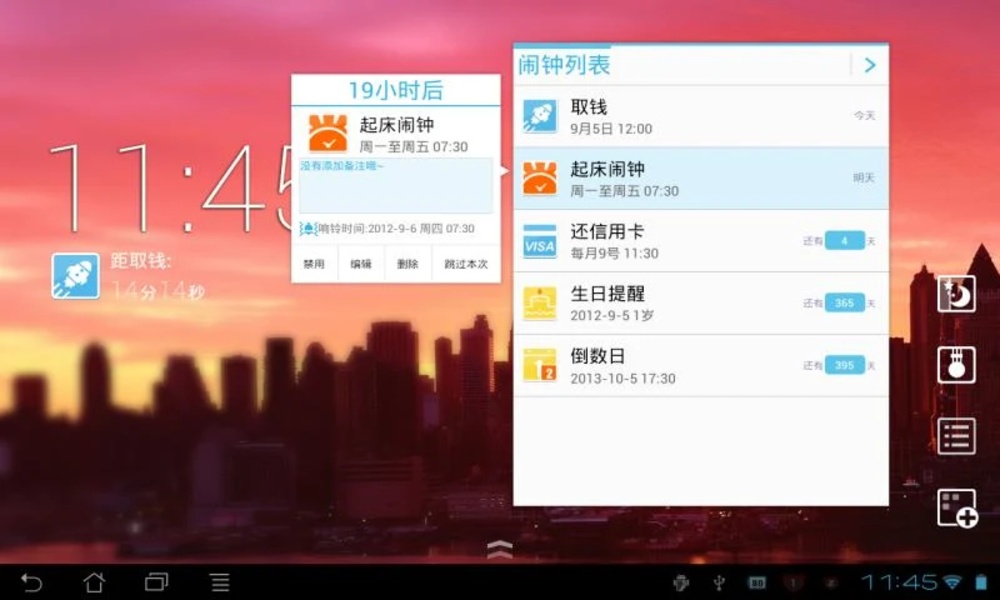1000x600 pixels.
Task: Tap the 今天 label on 取钱 row
Action: tap(864, 115)
